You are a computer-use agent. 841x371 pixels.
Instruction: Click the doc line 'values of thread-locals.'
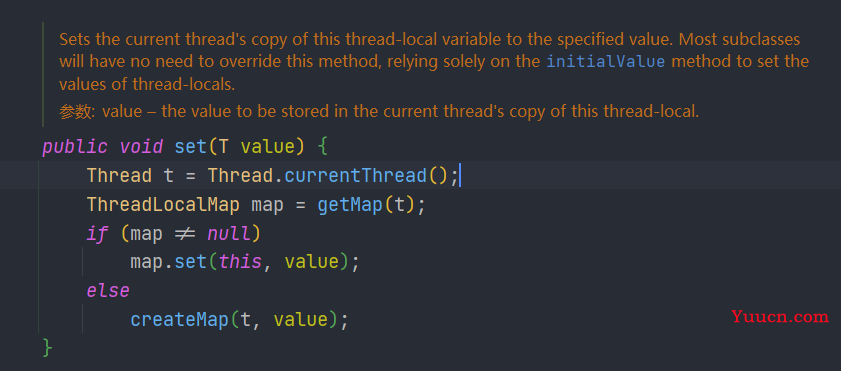147,84
